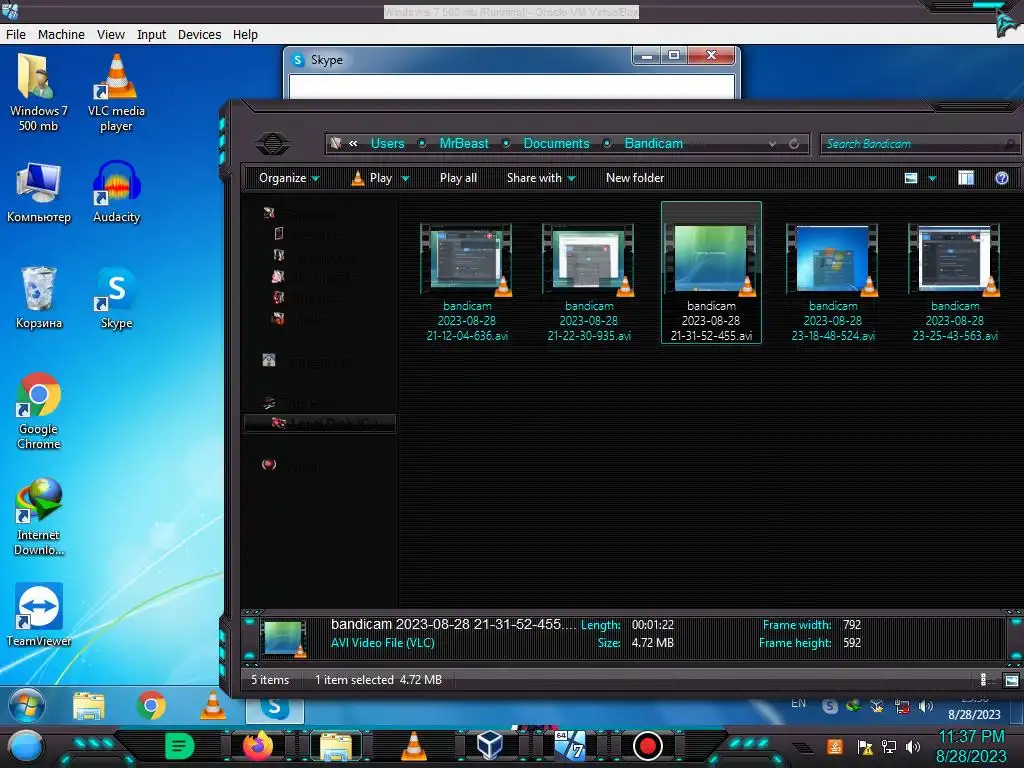Open VLC cone on the host taskbar
The image size is (1024, 768).
[x=413, y=746]
